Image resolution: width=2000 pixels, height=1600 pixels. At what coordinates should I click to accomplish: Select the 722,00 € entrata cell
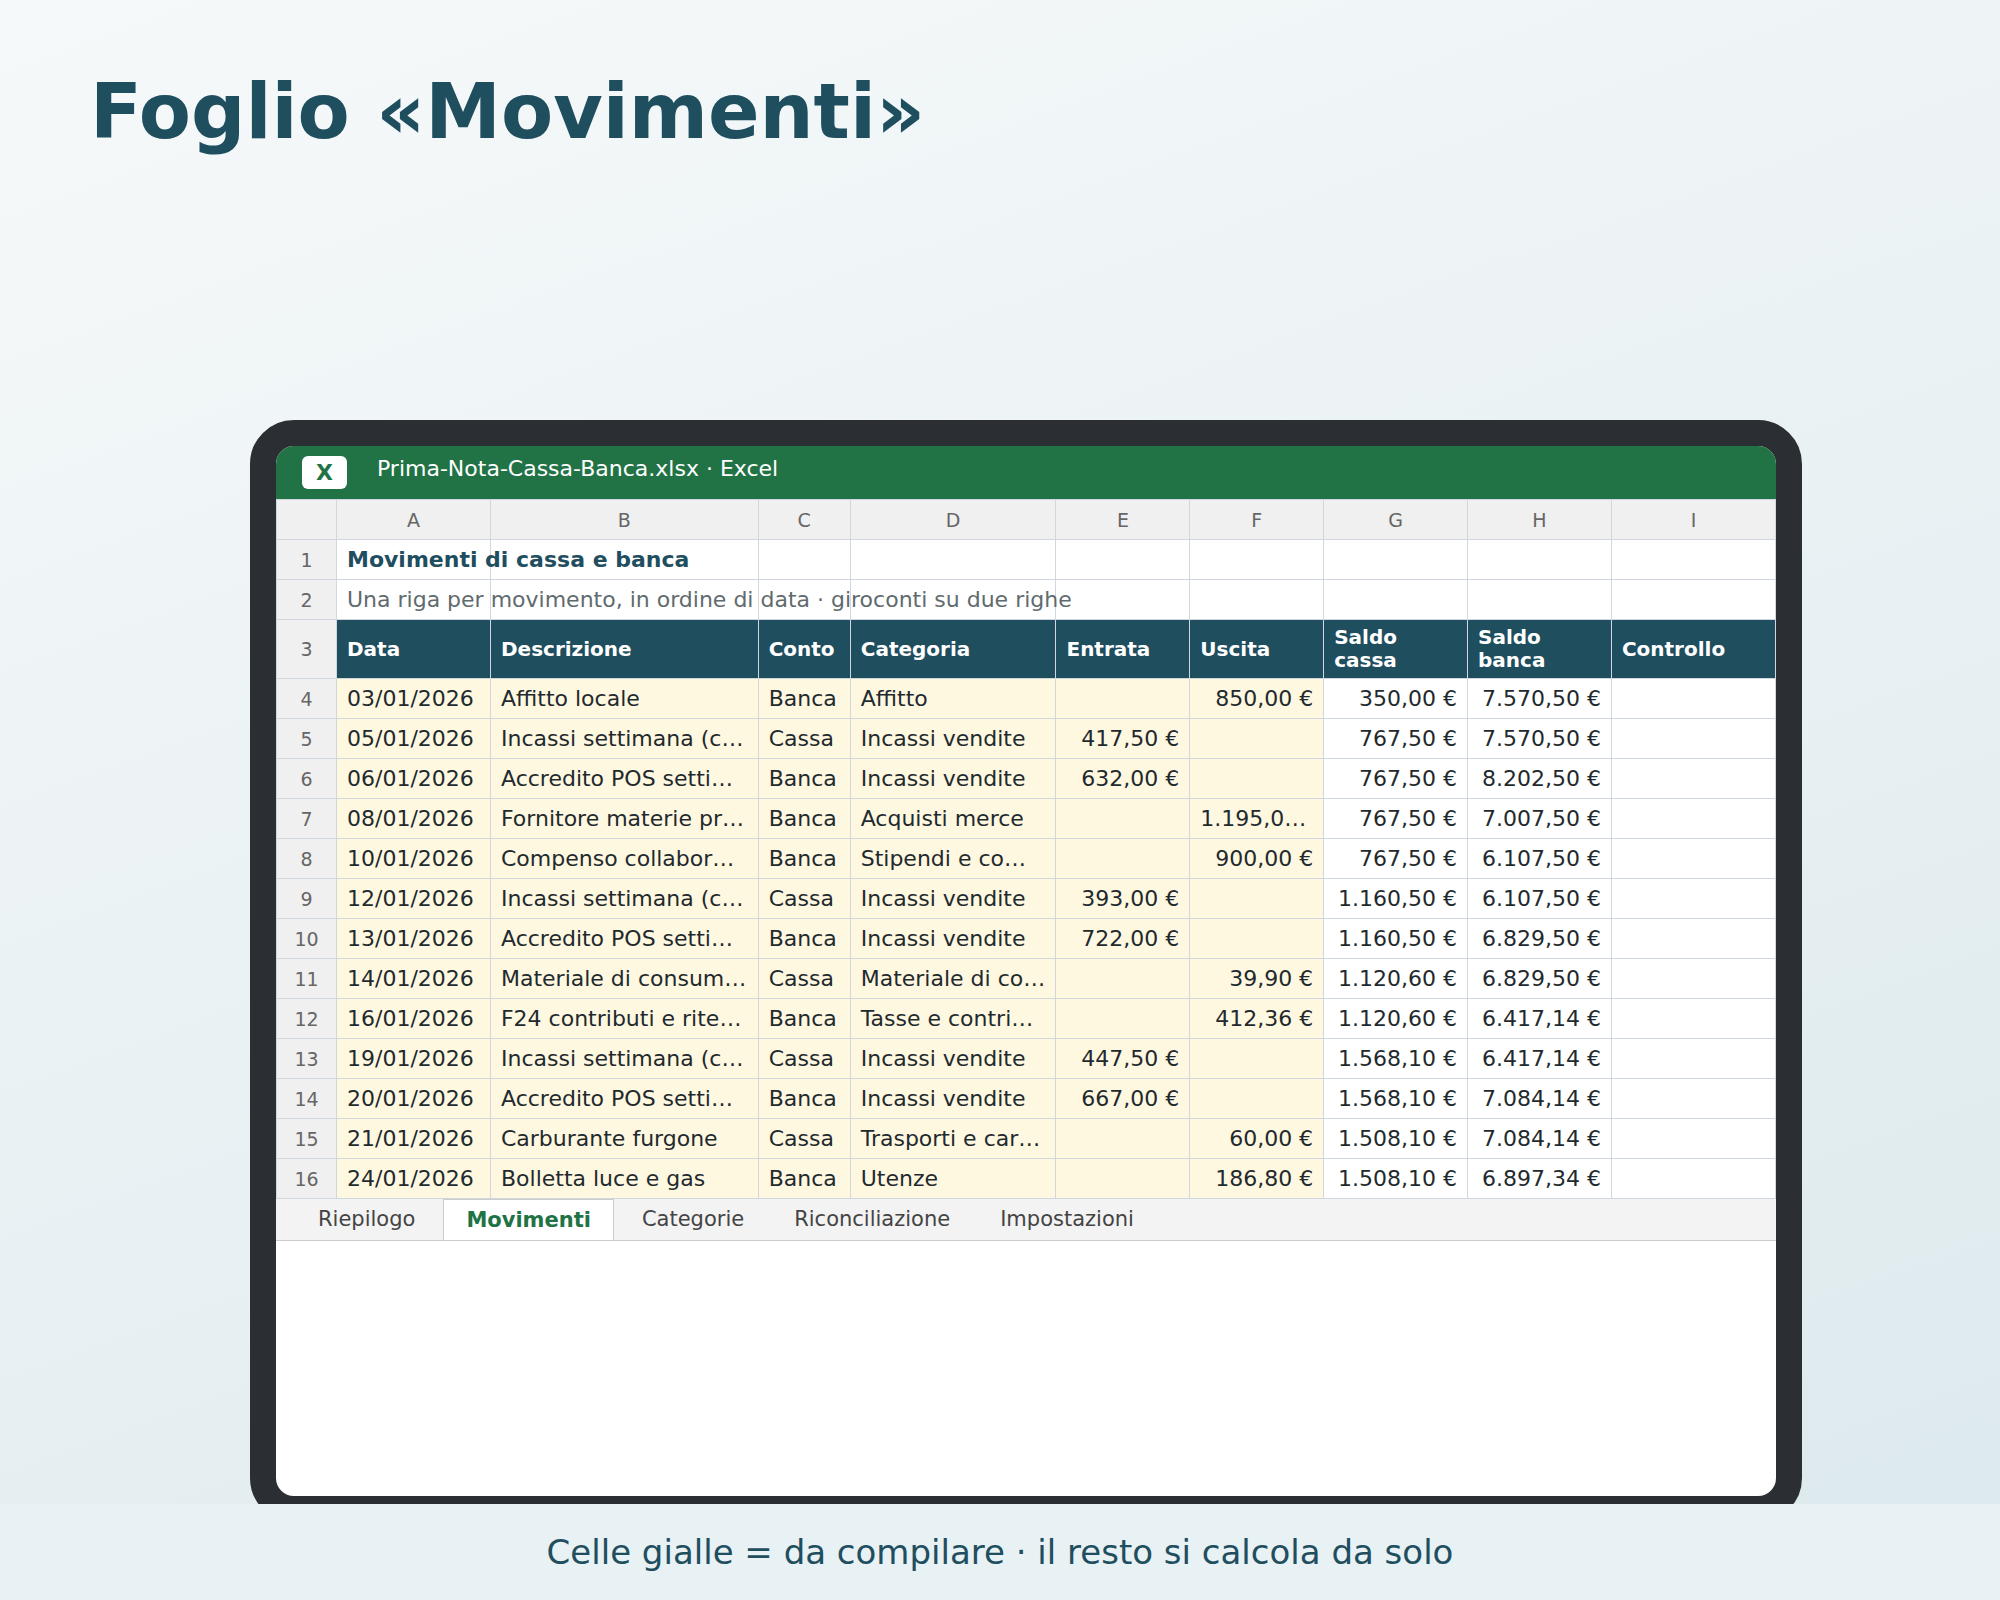(x=1122, y=939)
